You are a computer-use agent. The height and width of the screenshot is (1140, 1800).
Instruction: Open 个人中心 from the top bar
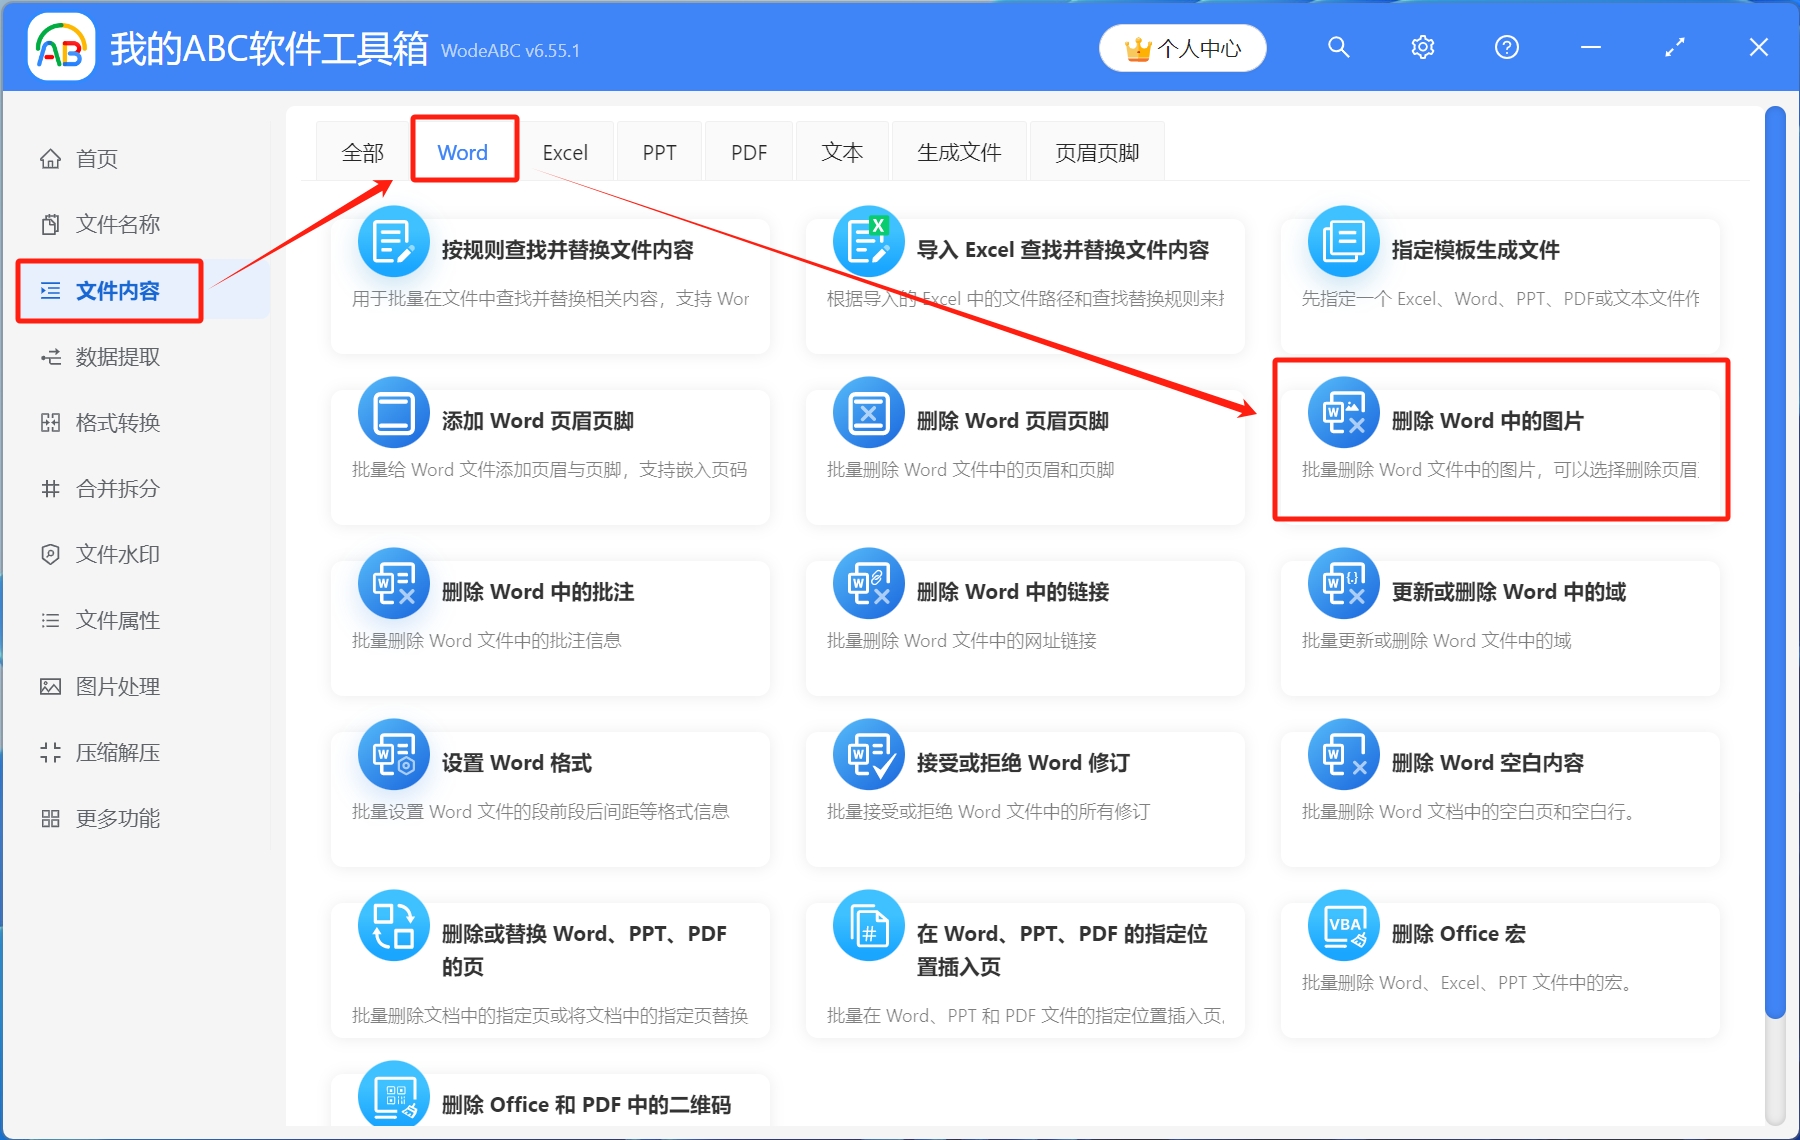[1181, 47]
